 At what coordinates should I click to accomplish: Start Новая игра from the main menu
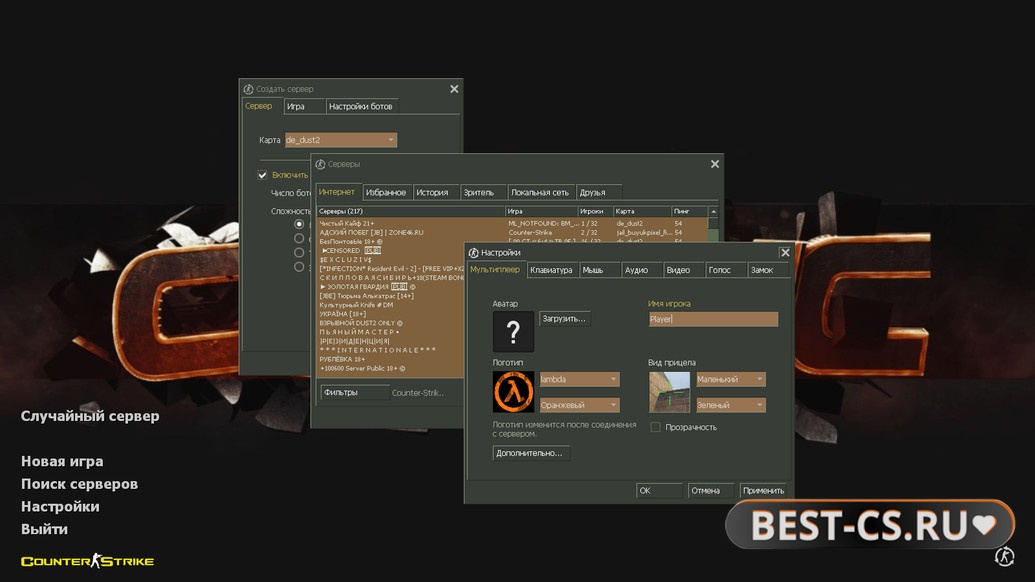pyautogui.click(x=62, y=461)
